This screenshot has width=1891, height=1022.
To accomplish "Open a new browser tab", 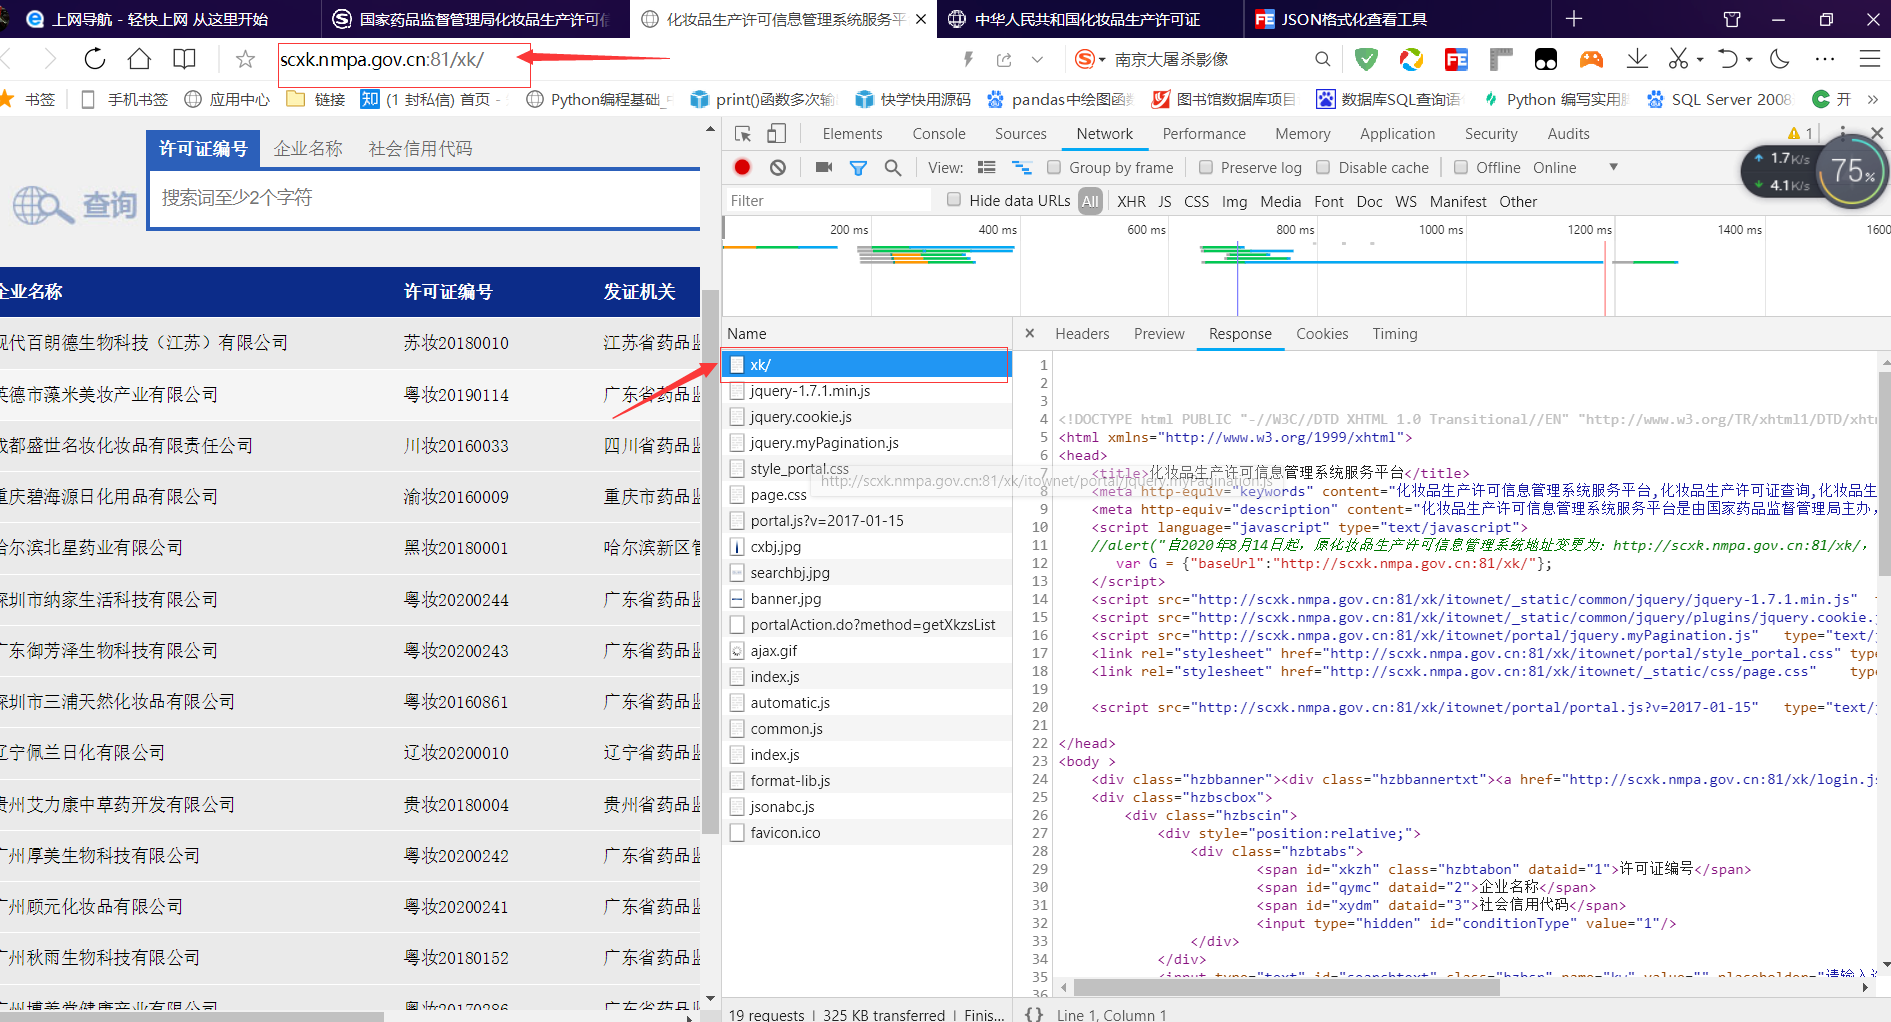I will click(x=1574, y=18).
